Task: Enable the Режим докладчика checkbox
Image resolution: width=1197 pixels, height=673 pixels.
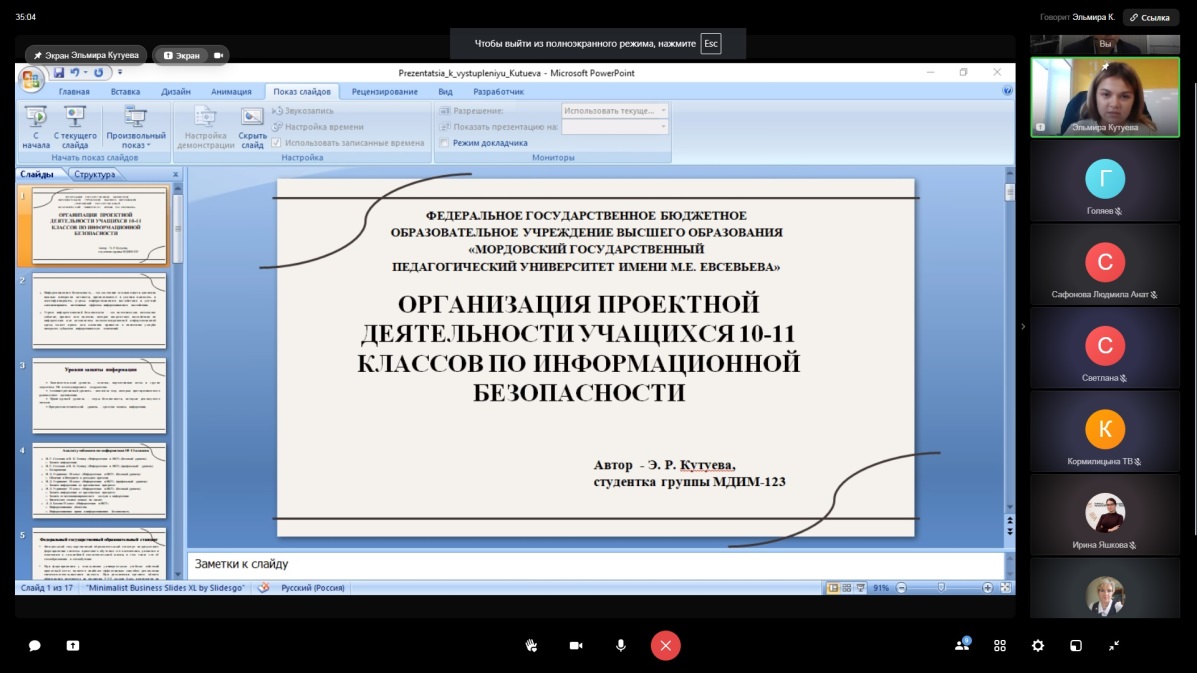Action: pos(445,143)
